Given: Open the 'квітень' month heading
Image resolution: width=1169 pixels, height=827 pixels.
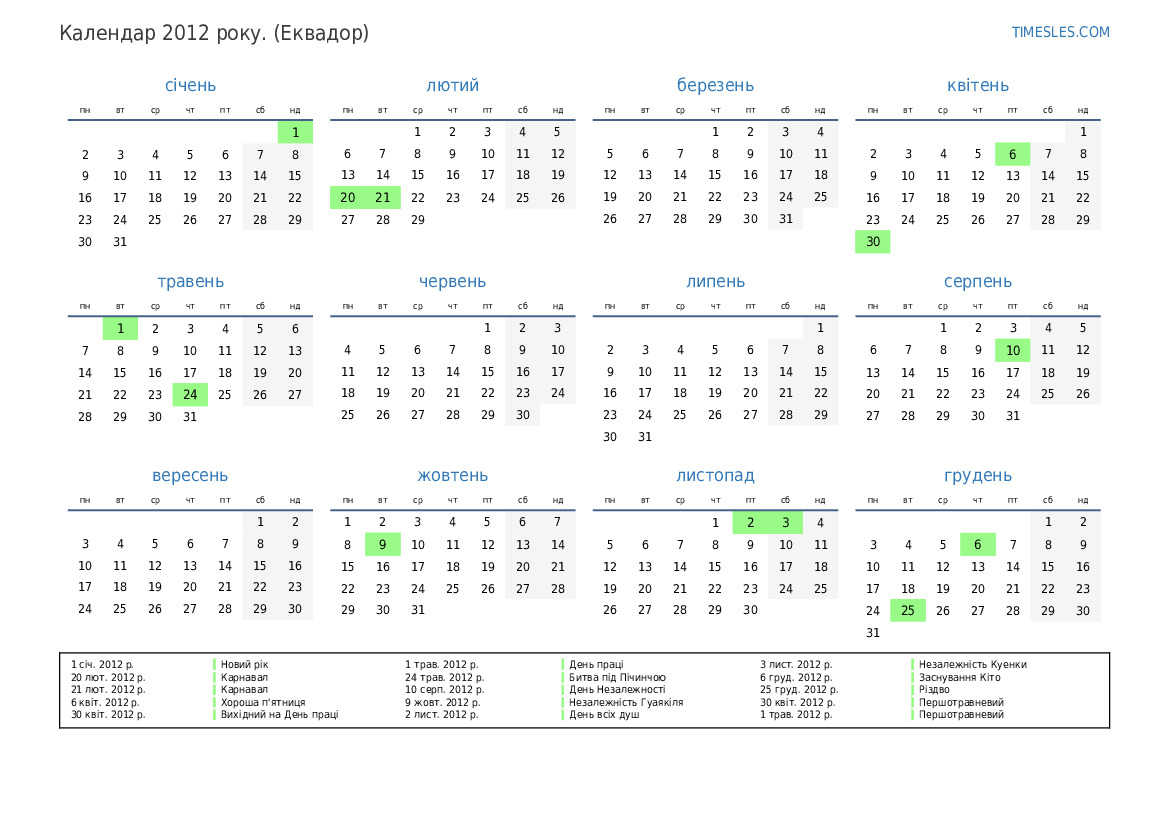Looking at the screenshot, I should point(977,86).
